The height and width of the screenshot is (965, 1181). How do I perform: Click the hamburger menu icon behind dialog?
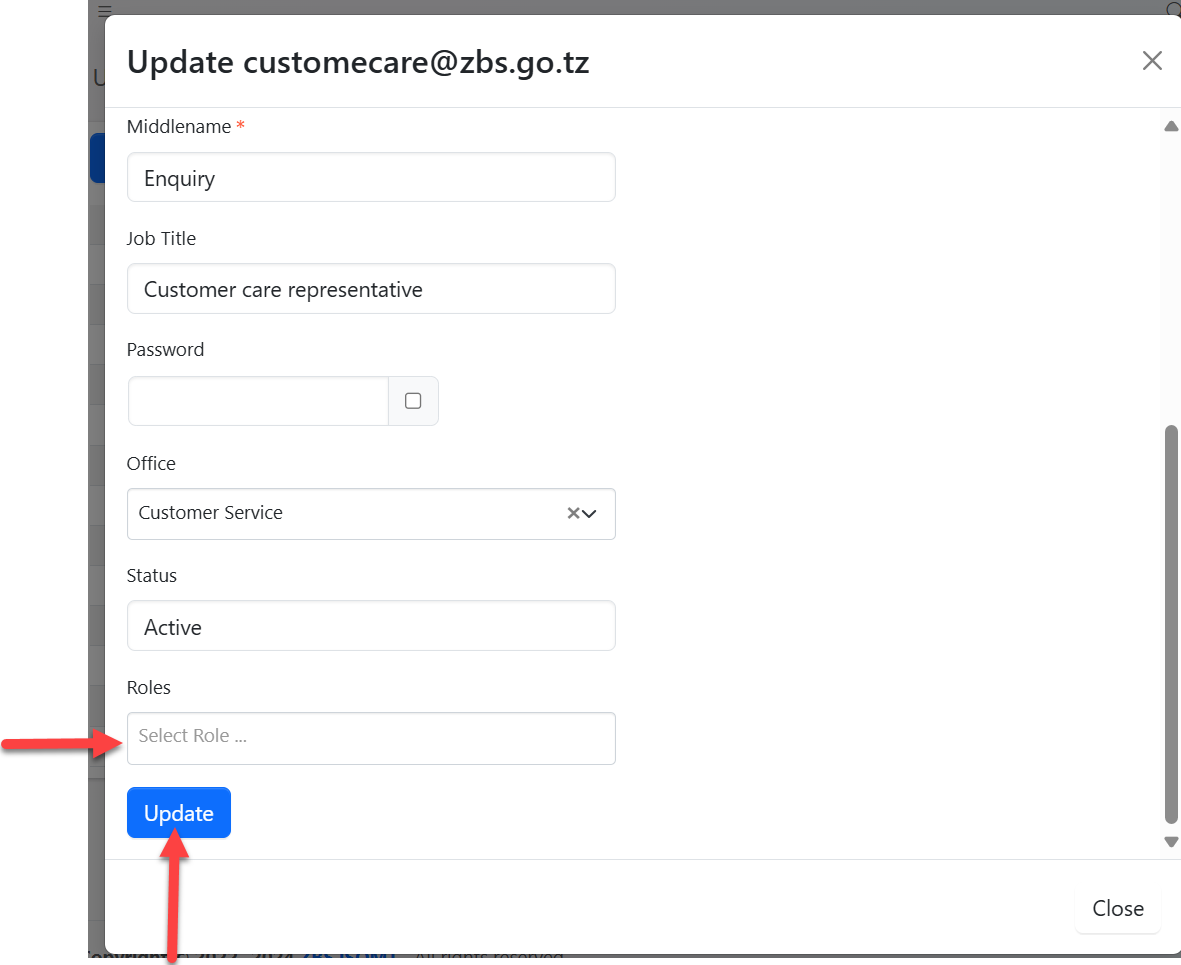105,9
